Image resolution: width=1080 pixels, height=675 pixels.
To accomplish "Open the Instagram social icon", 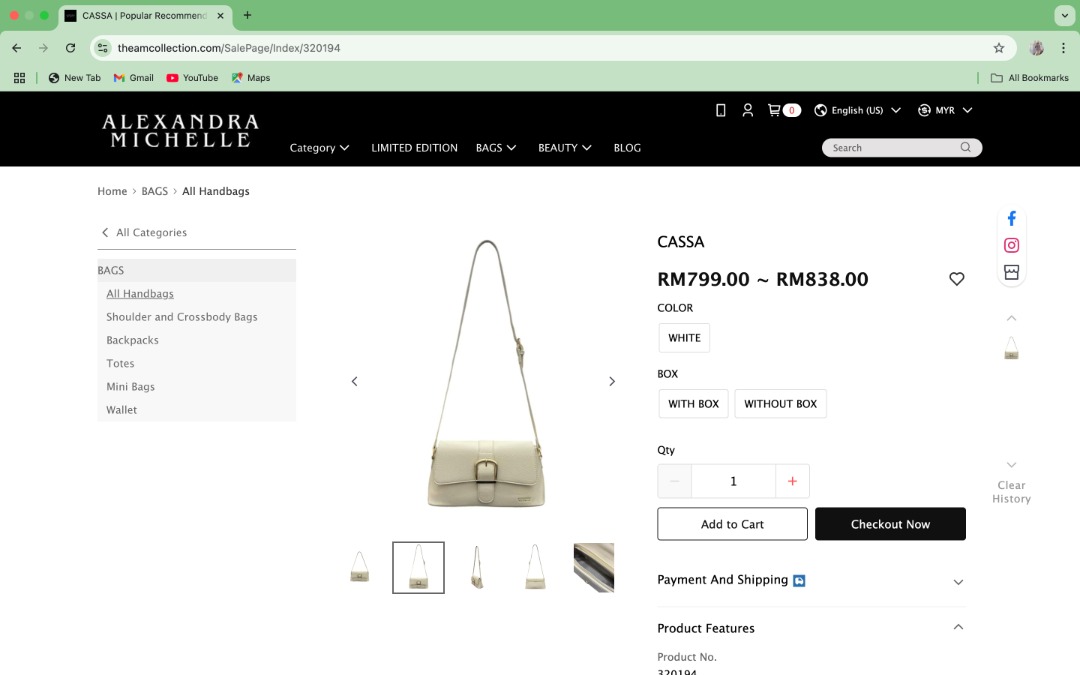I will point(1011,245).
